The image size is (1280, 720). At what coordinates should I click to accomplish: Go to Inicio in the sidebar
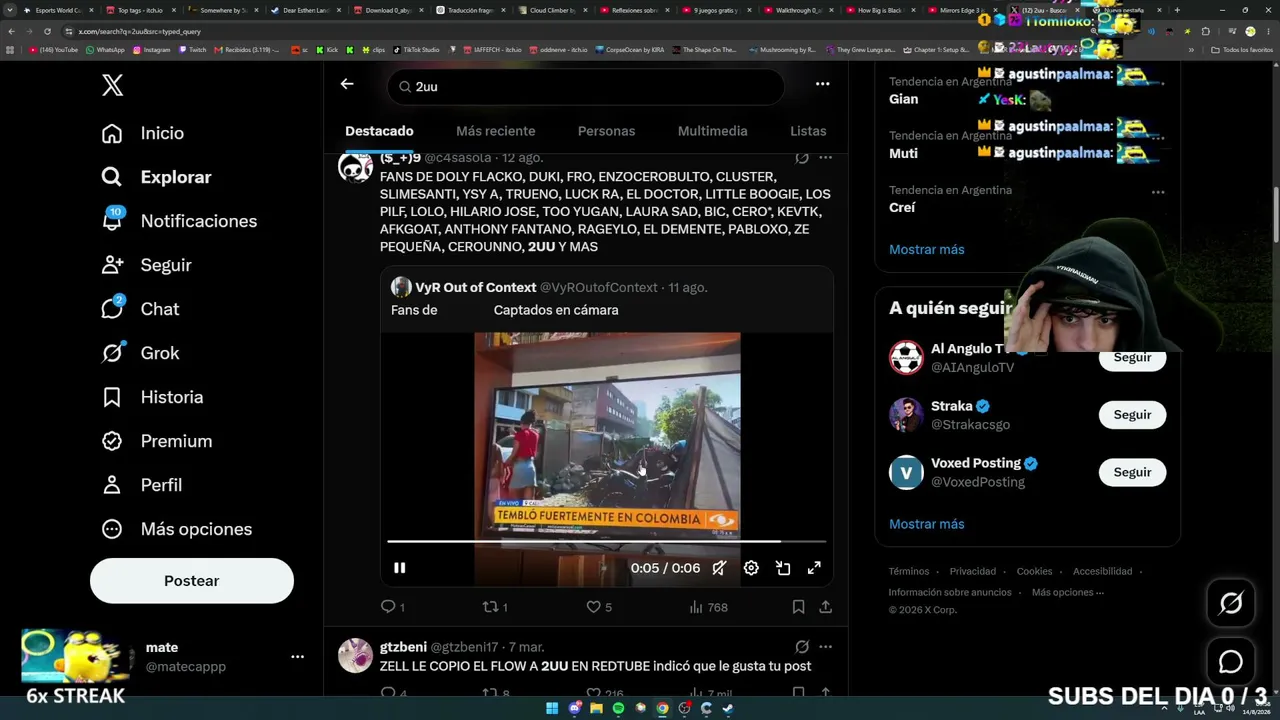click(x=142, y=133)
